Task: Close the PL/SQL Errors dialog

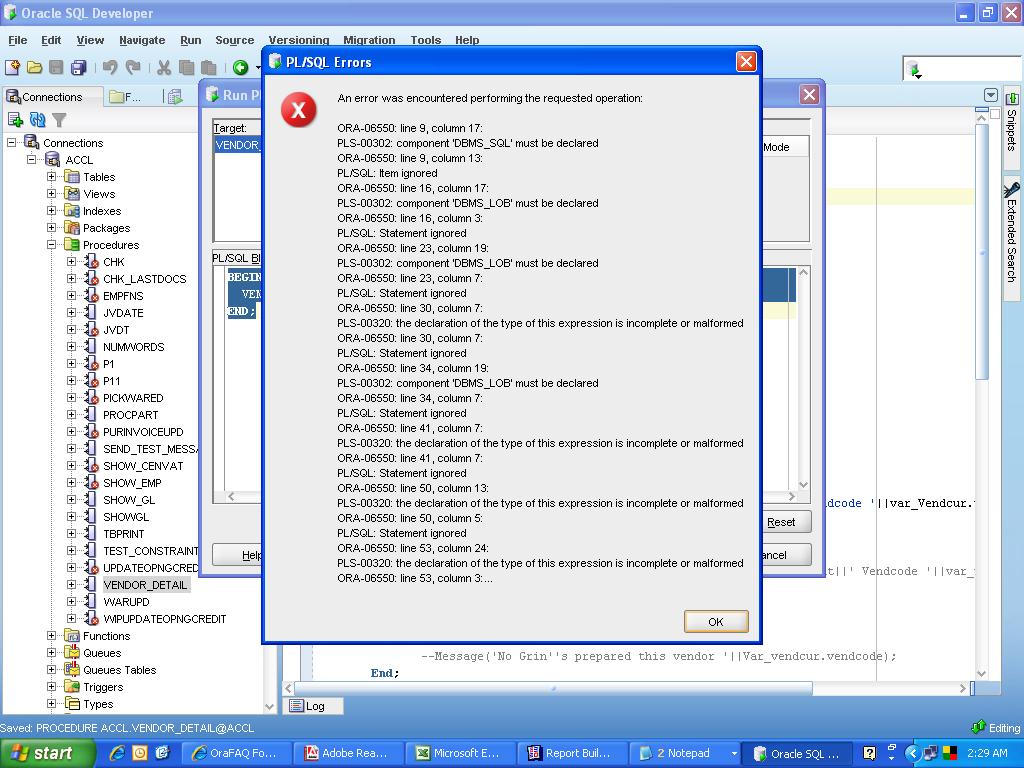Action: [746, 61]
